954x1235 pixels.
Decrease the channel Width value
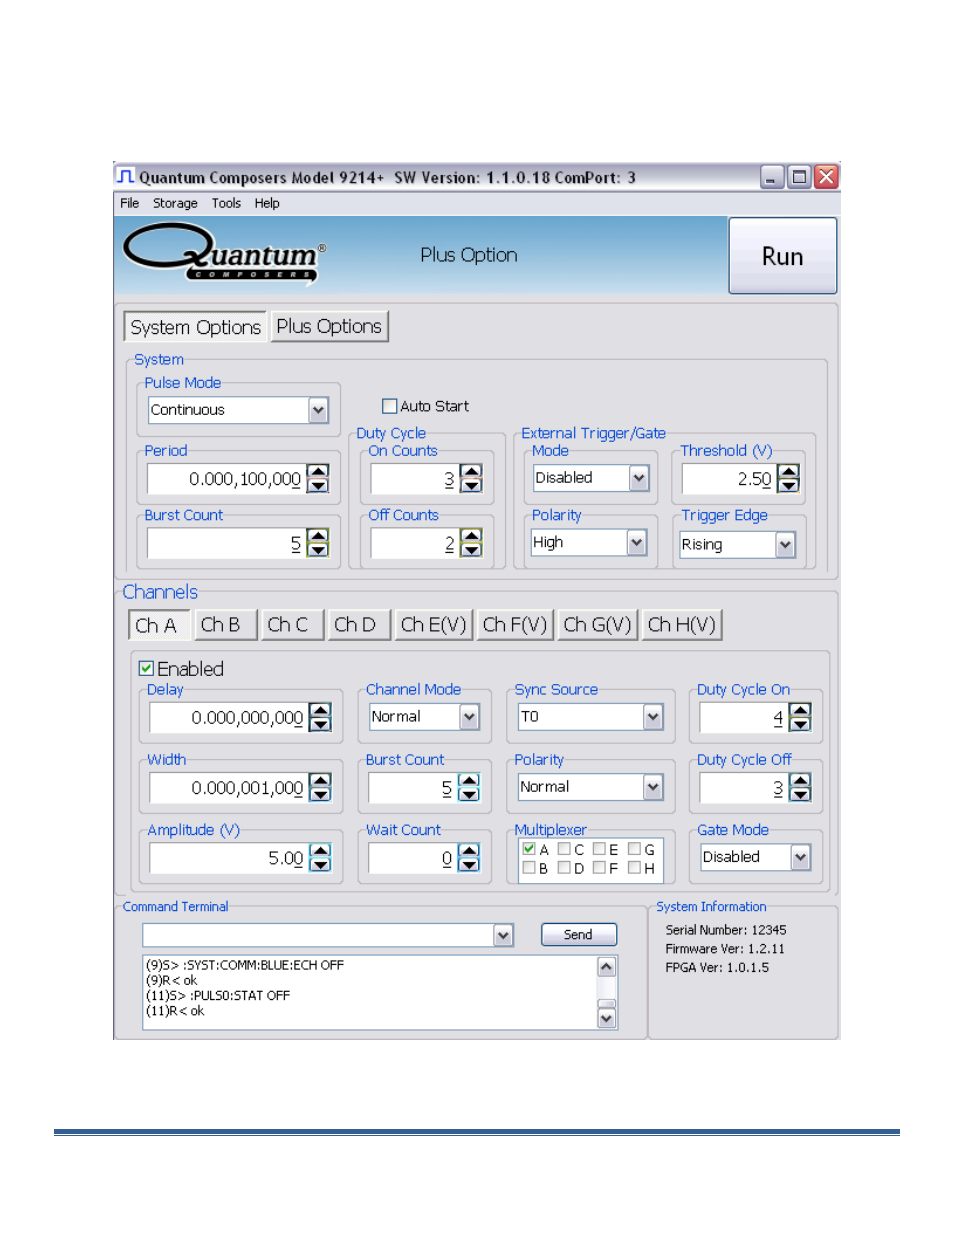320,794
